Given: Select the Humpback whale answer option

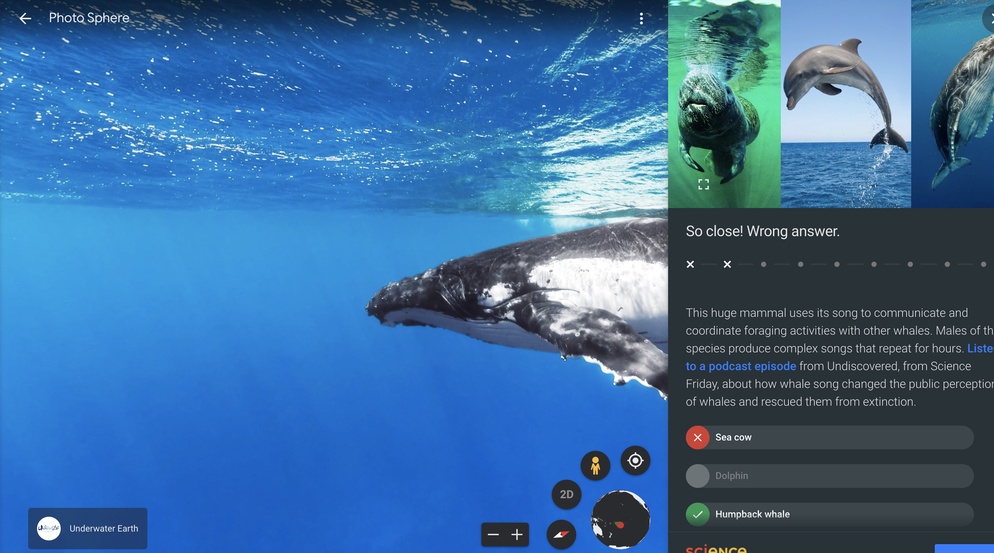Looking at the screenshot, I should point(829,514).
